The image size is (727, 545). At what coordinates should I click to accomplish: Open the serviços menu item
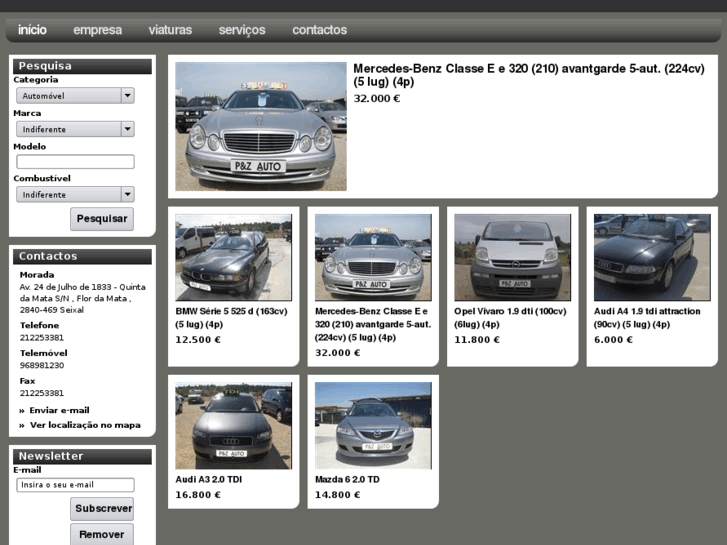point(242,30)
